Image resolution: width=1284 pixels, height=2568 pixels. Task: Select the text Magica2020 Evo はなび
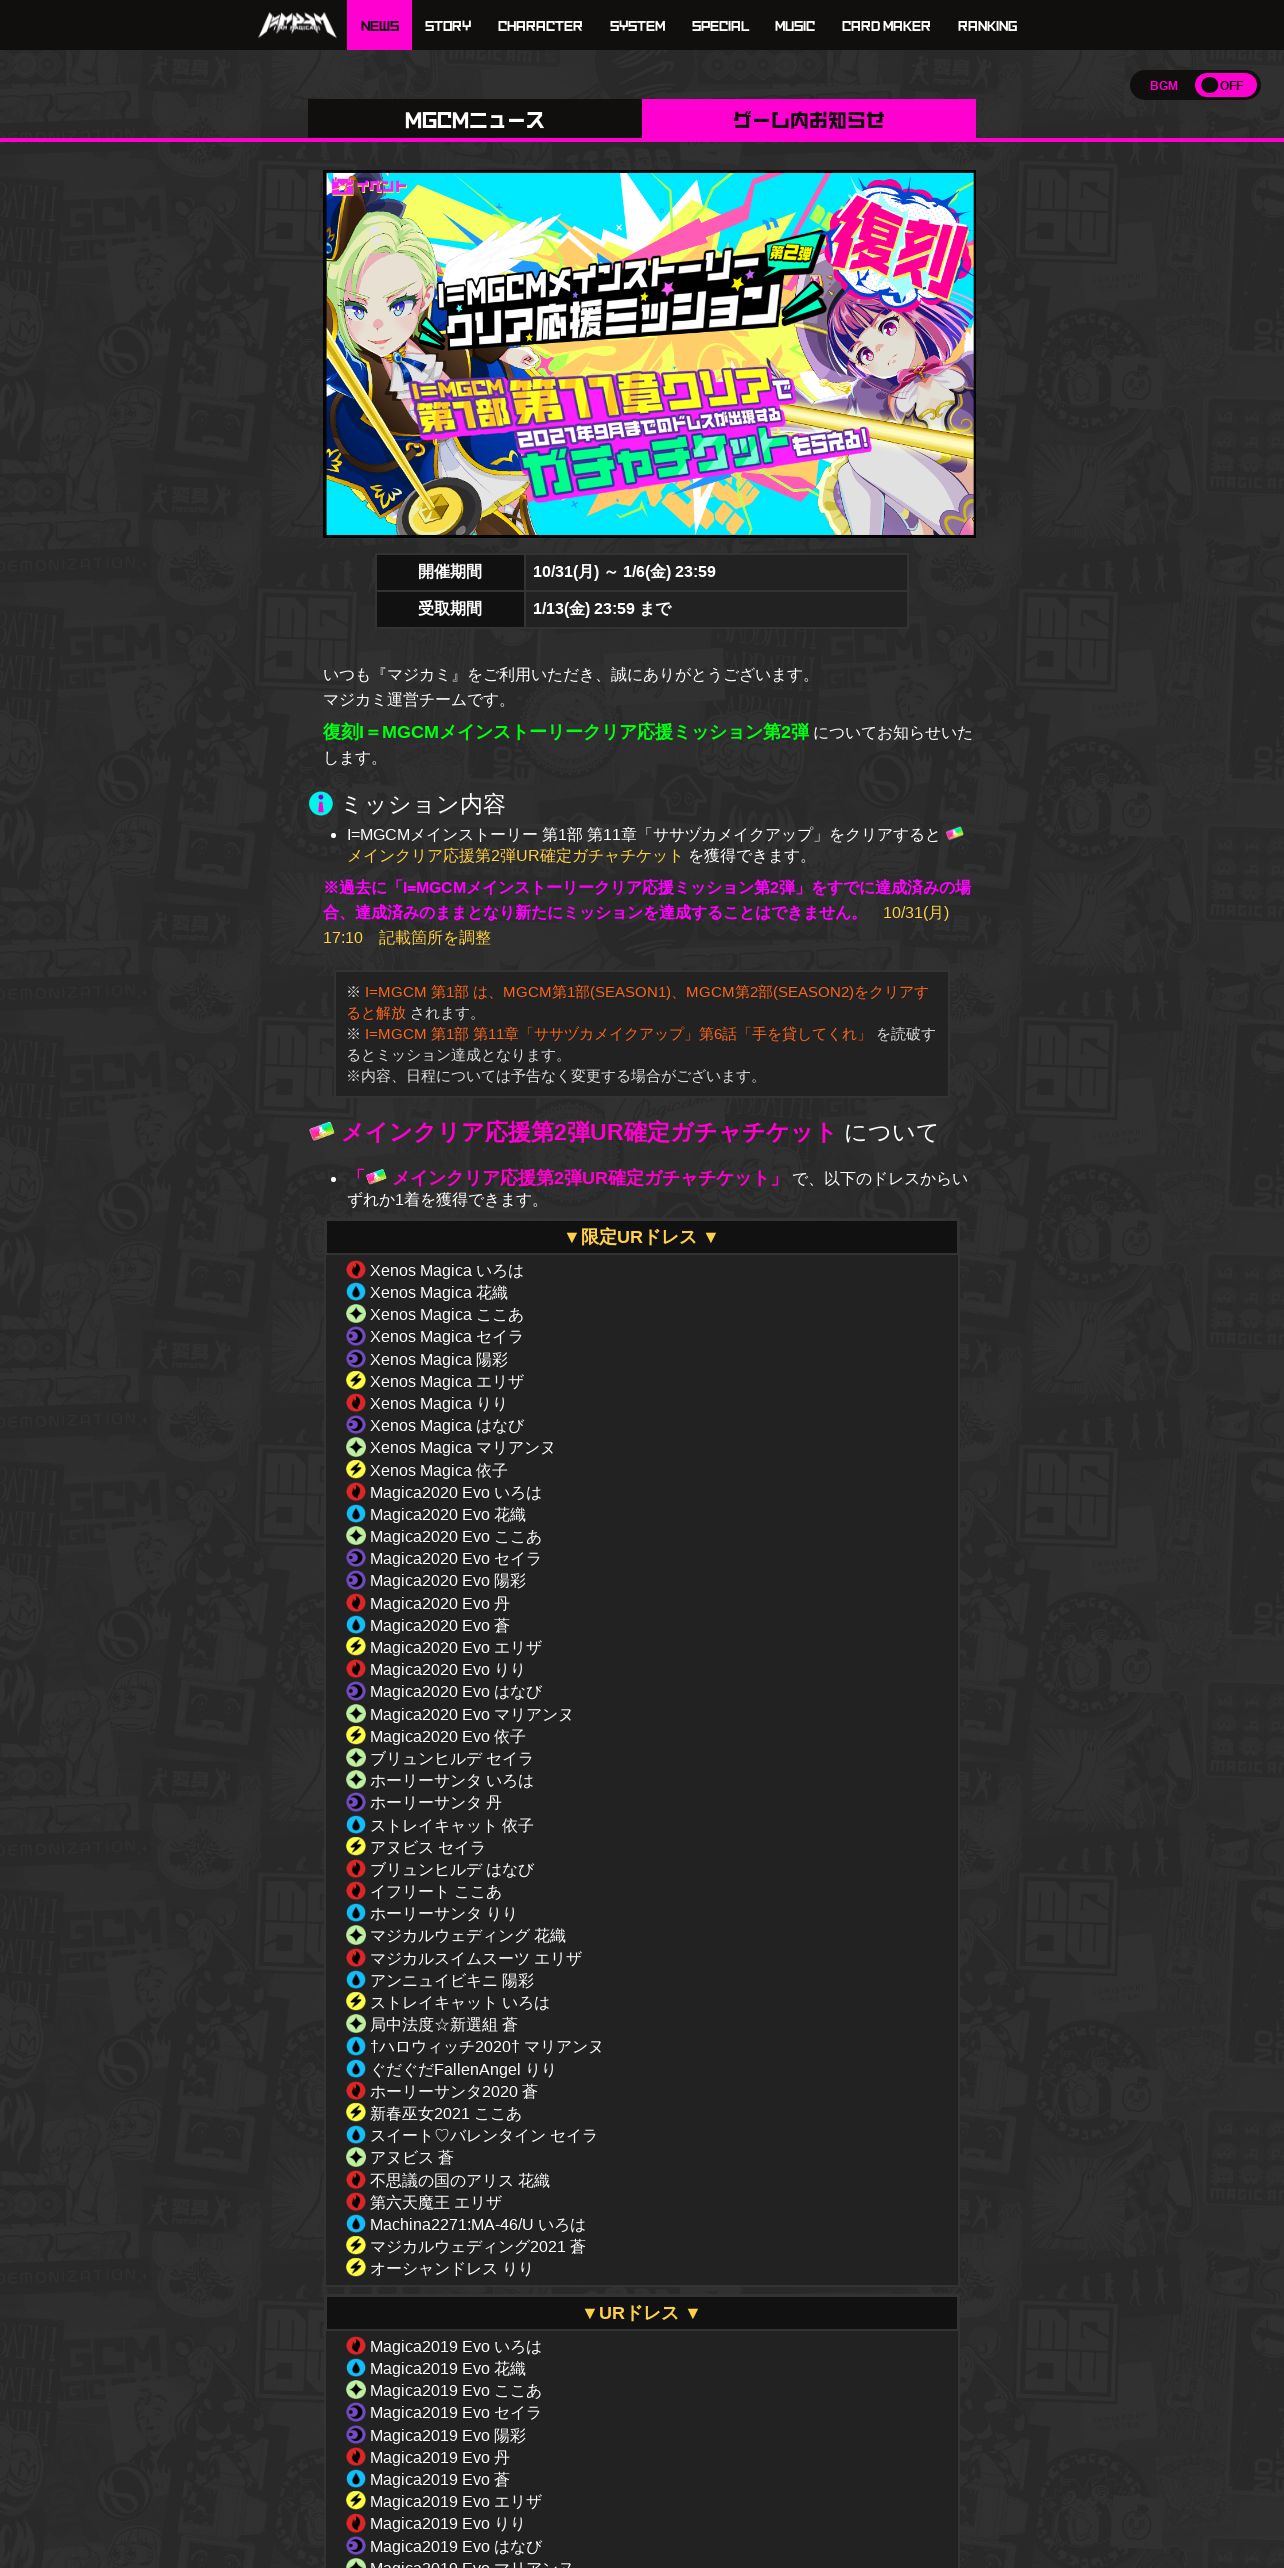456,1691
